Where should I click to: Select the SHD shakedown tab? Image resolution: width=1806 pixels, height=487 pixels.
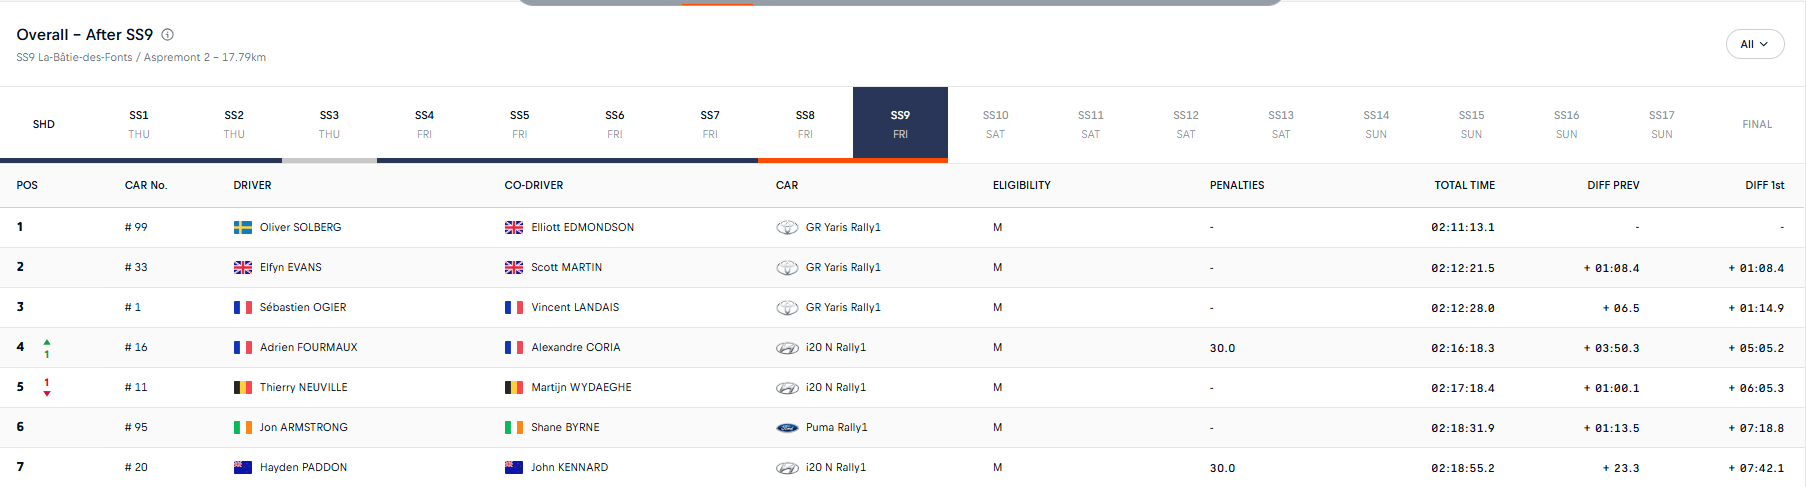[x=44, y=124]
